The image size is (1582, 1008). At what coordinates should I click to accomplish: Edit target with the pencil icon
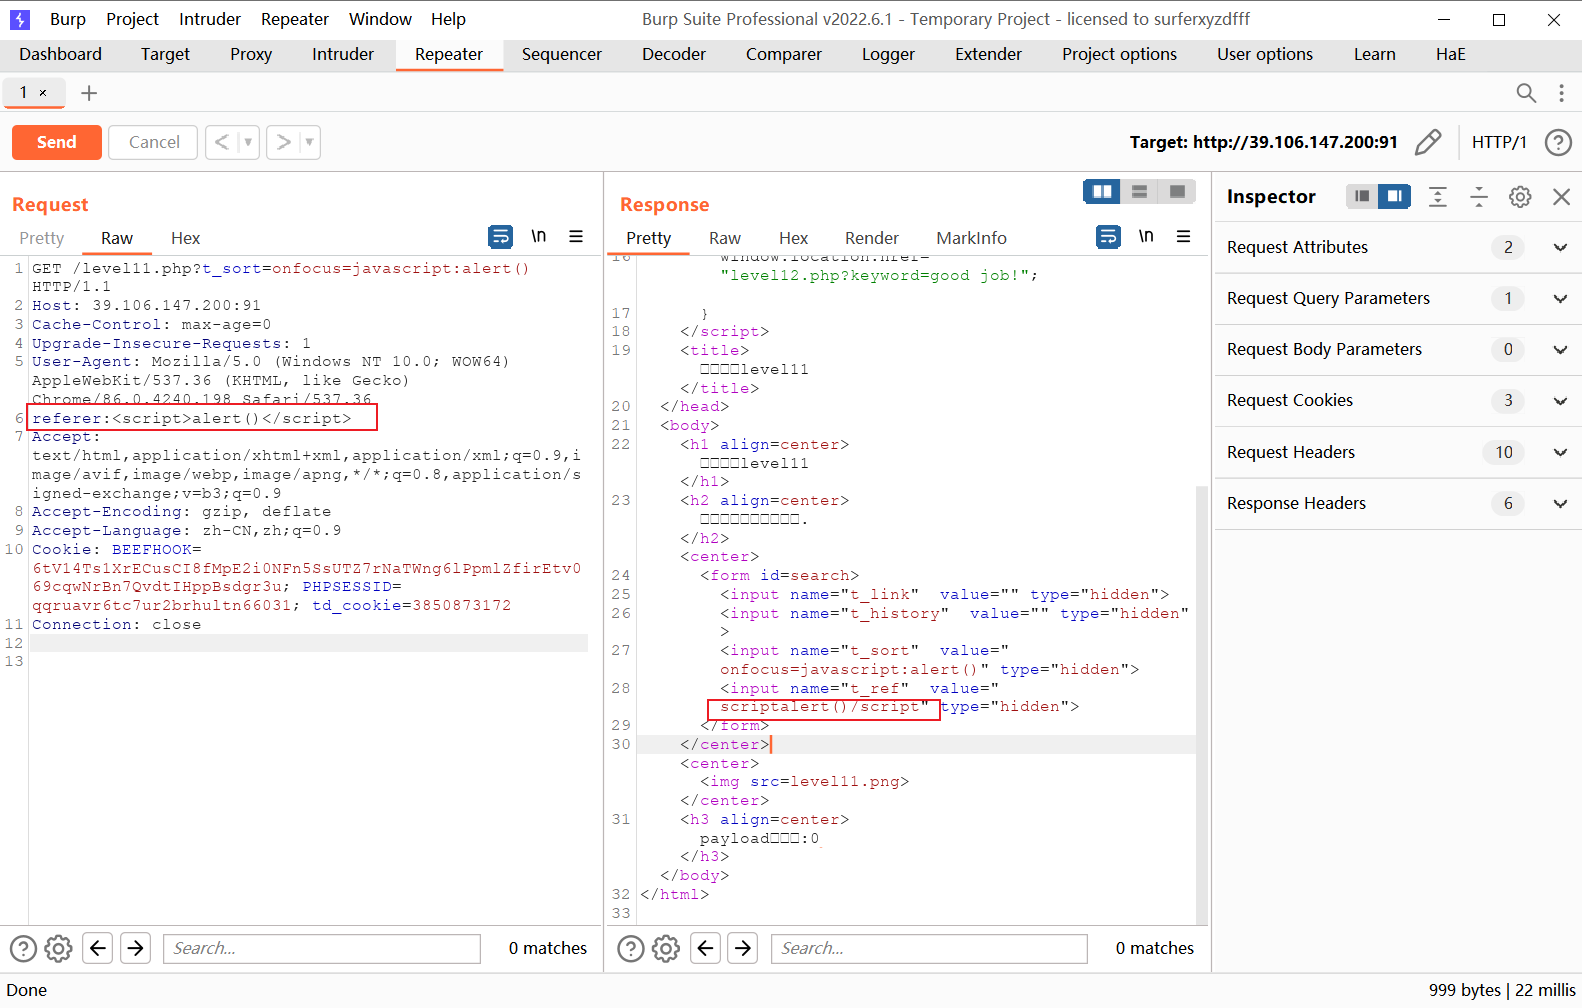pos(1428,142)
